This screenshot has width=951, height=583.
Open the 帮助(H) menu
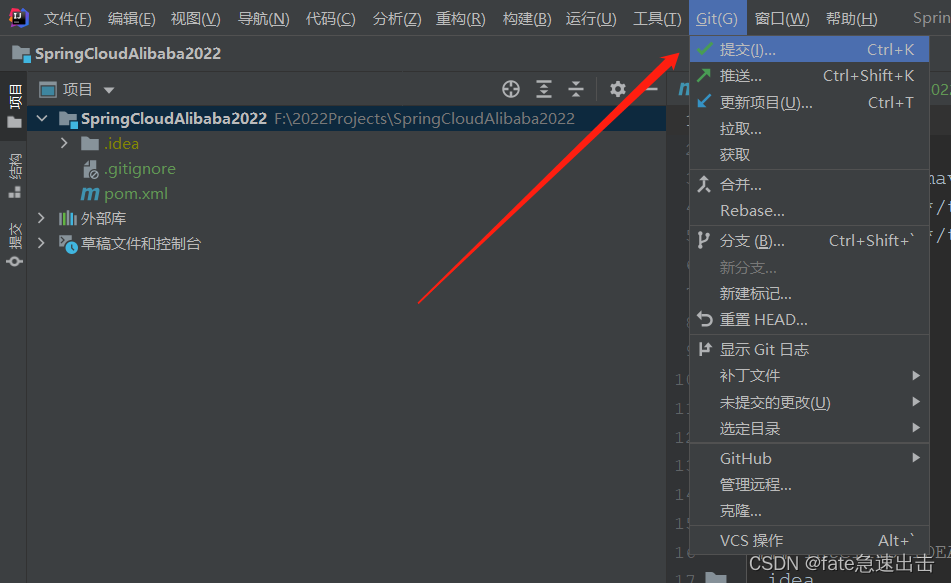(x=852, y=19)
